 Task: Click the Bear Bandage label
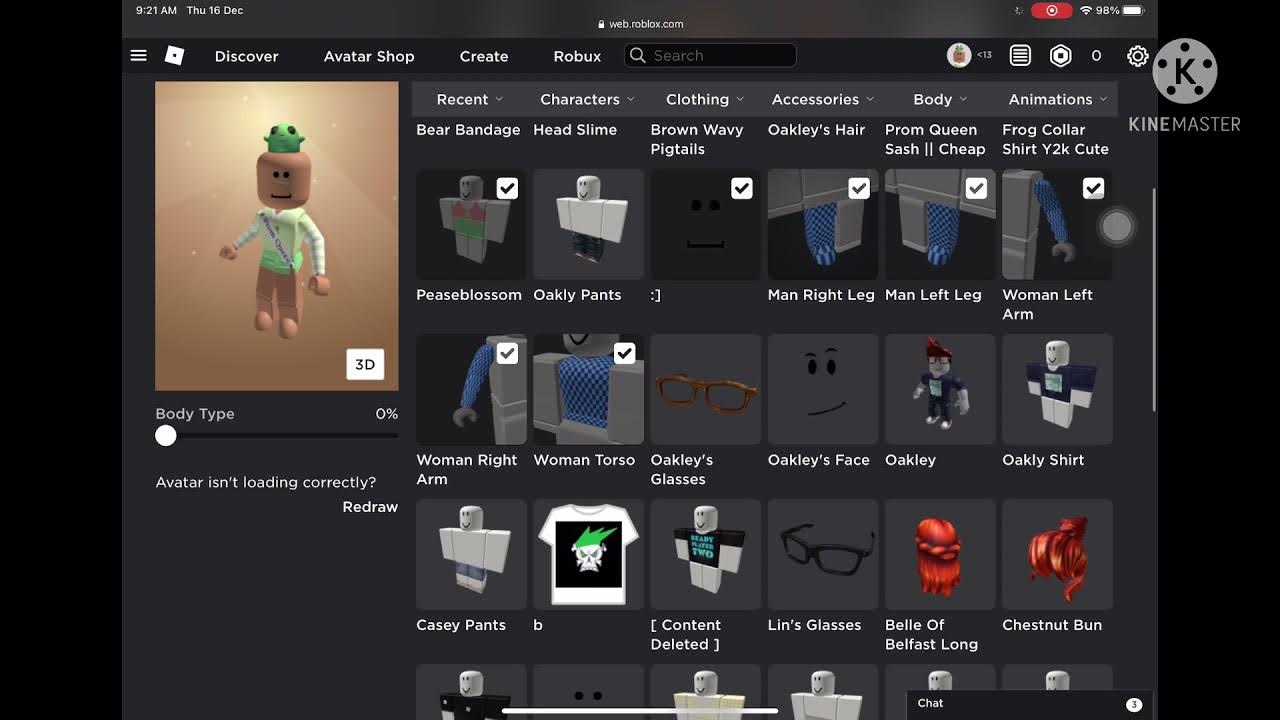point(468,130)
